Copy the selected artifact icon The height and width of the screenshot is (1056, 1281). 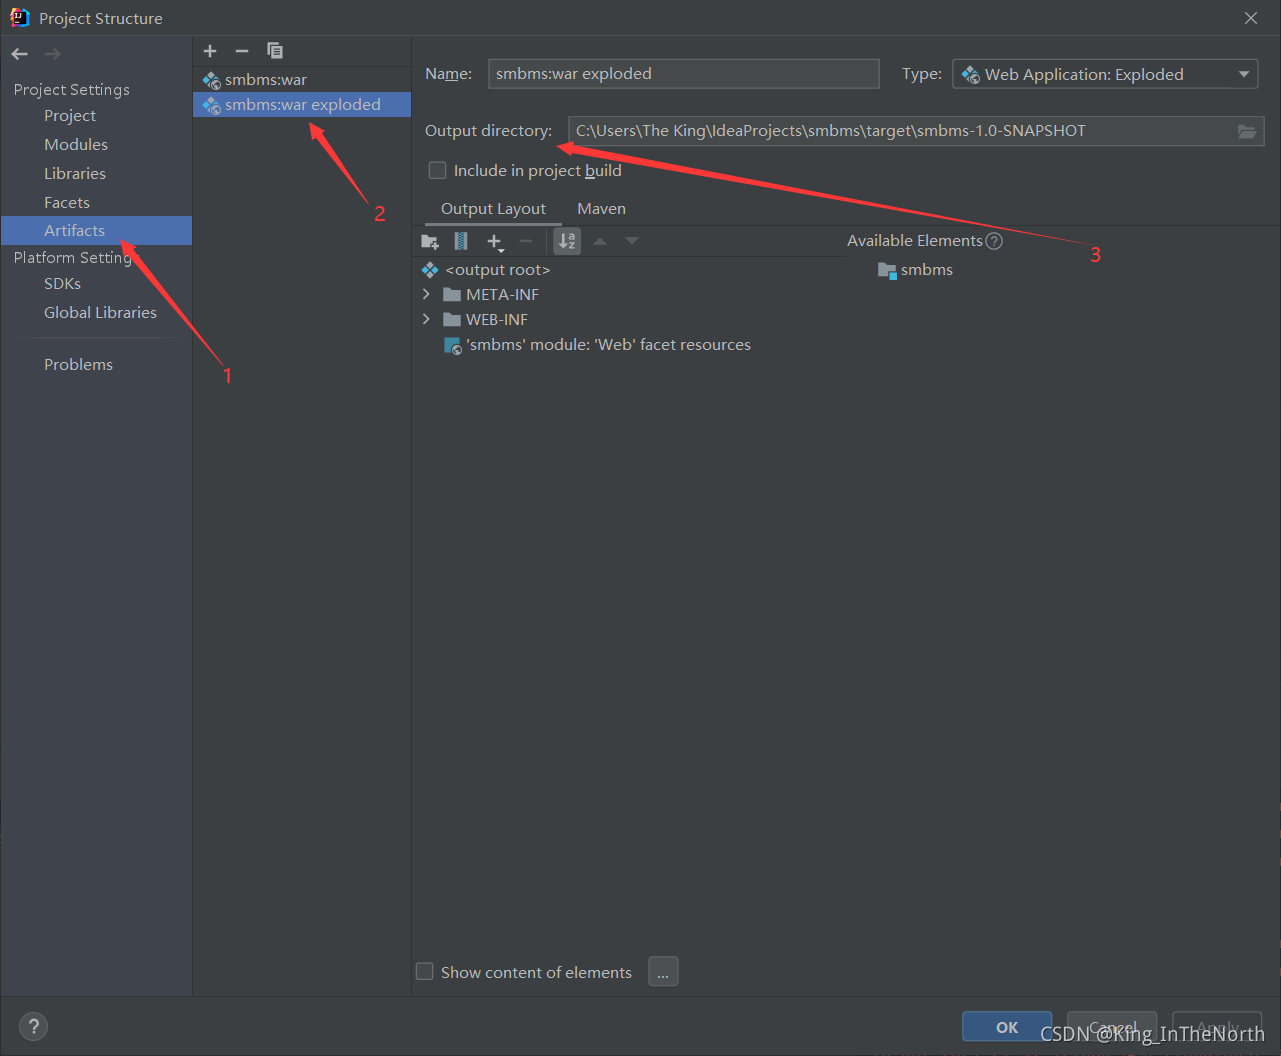tap(275, 51)
